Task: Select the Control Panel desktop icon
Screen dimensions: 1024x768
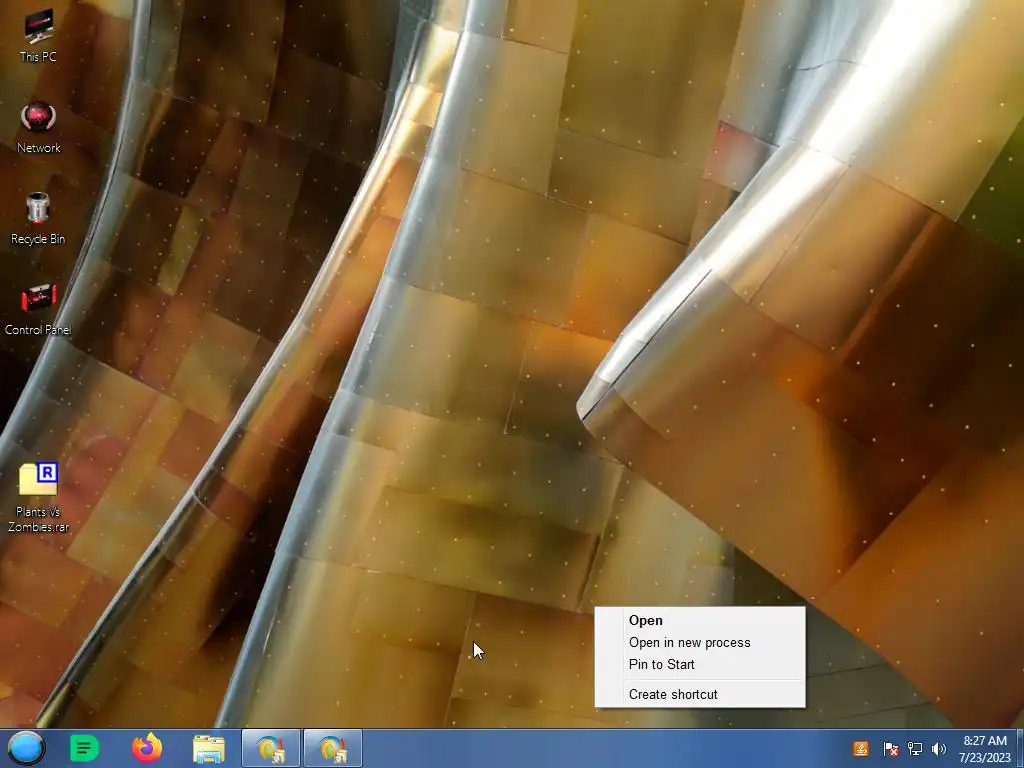Action: [38, 310]
